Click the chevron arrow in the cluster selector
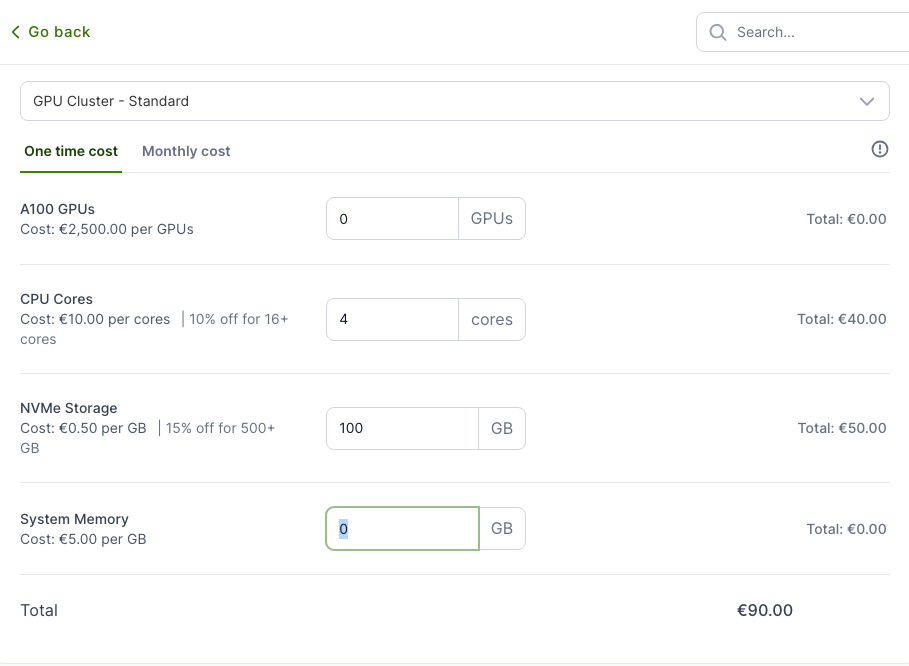 [x=867, y=101]
